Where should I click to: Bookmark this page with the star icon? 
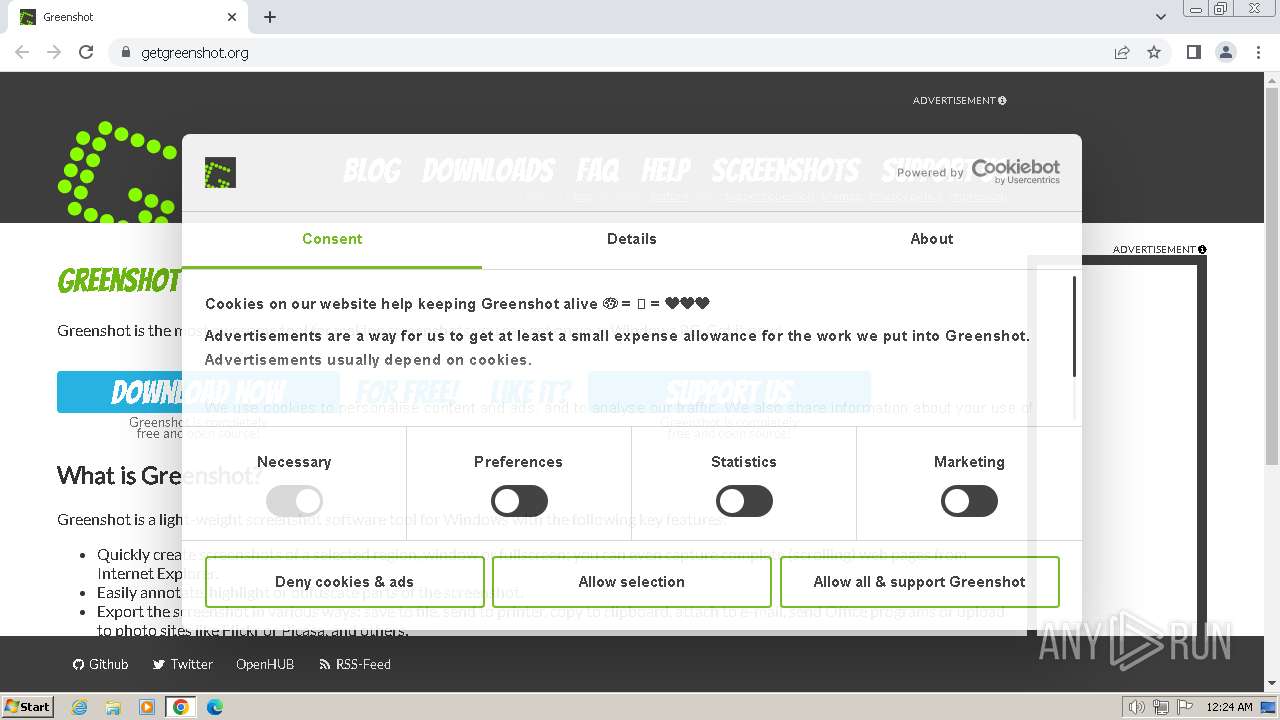pyautogui.click(x=1154, y=52)
